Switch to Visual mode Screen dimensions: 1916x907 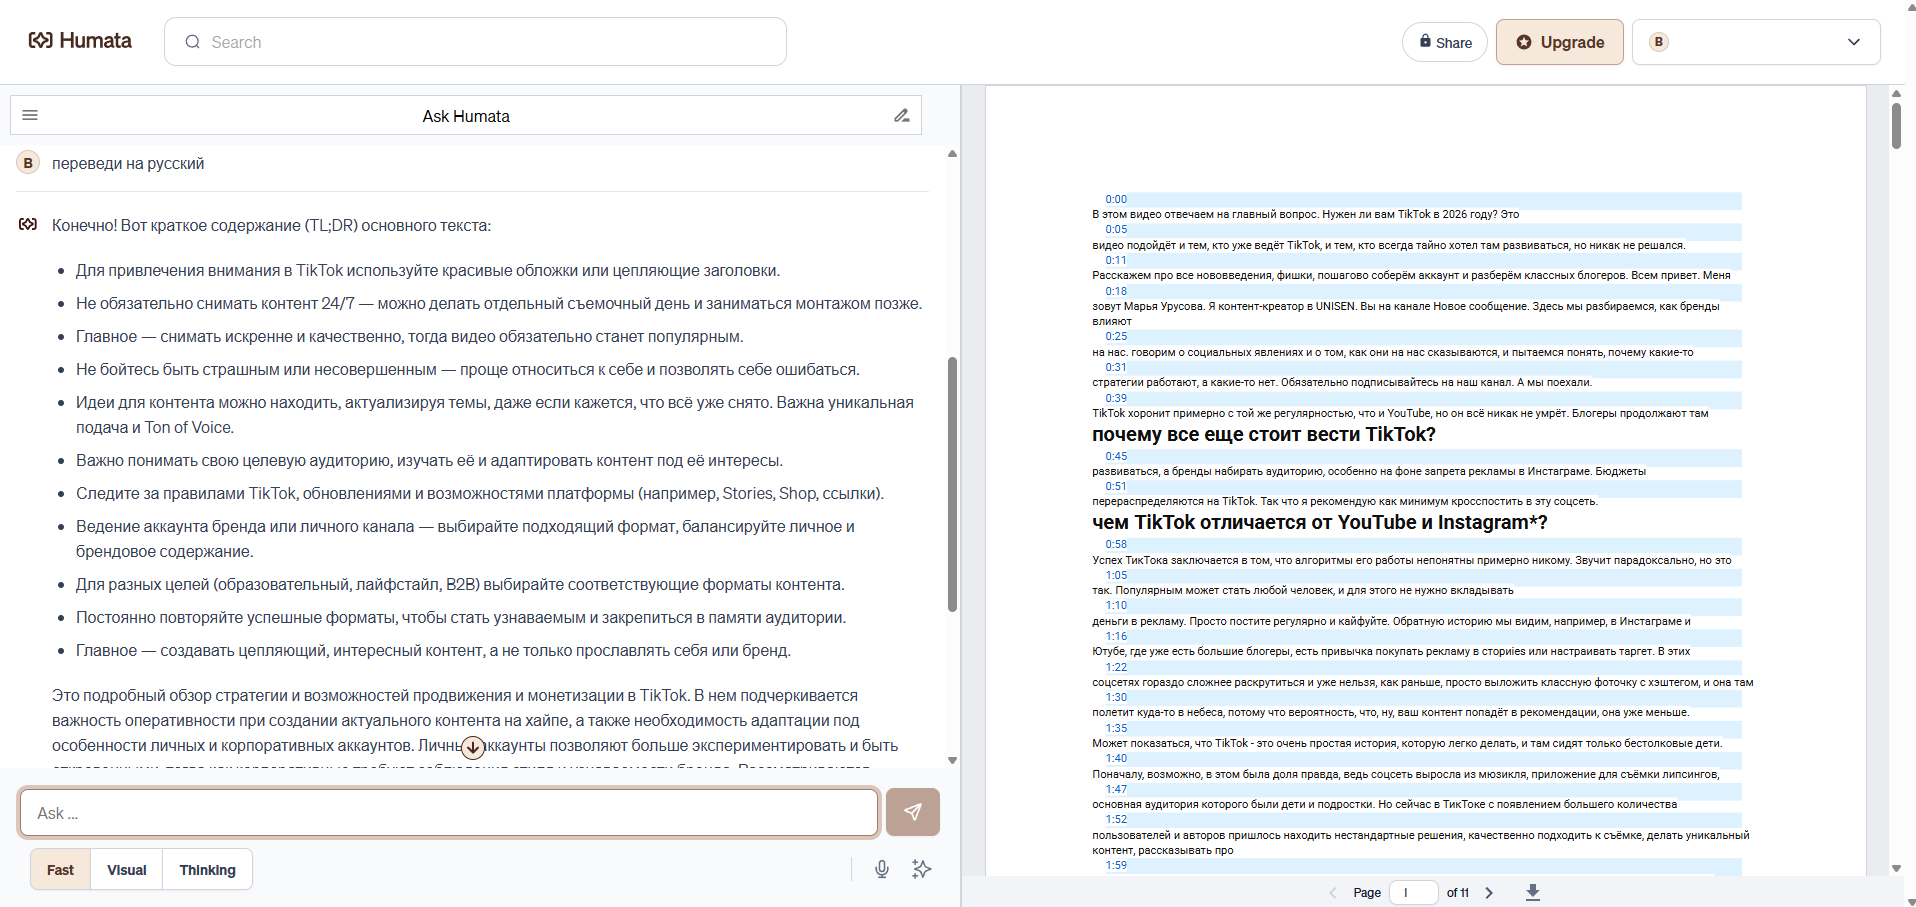(x=127, y=870)
